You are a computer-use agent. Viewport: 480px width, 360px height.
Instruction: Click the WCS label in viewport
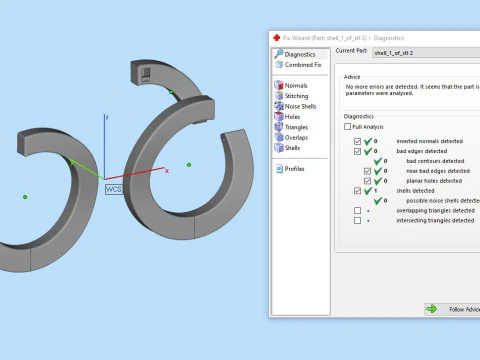(x=114, y=189)
